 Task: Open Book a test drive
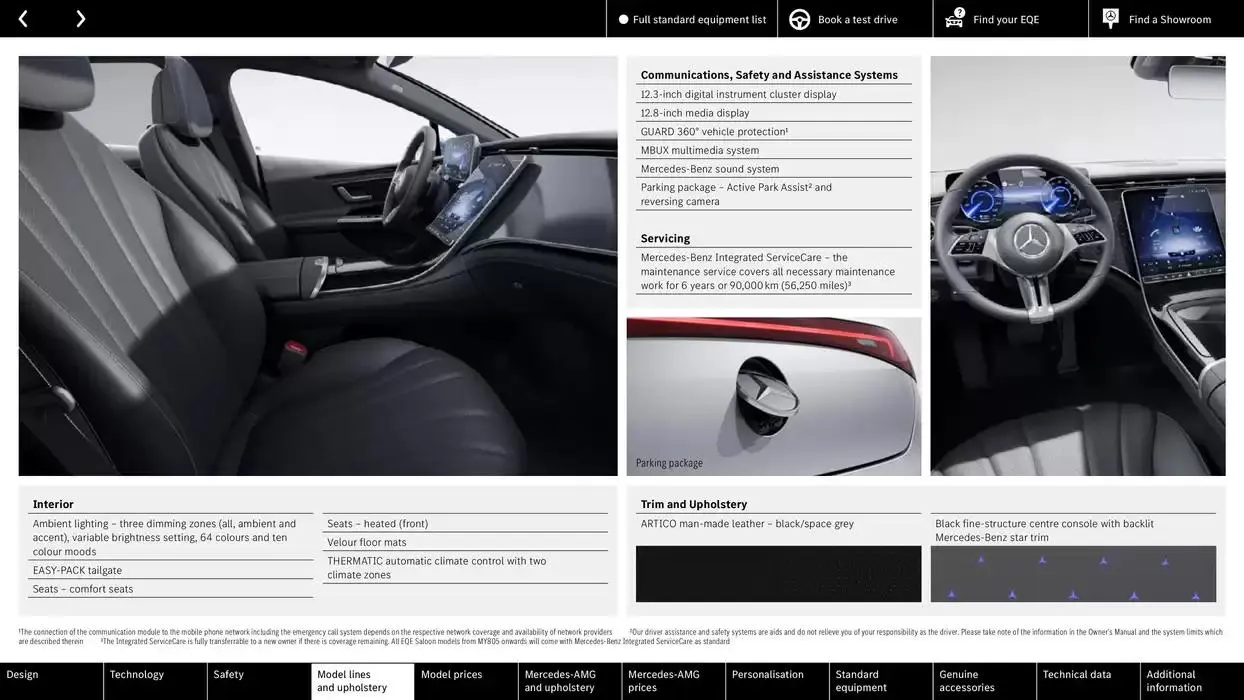tap(855, 19)
